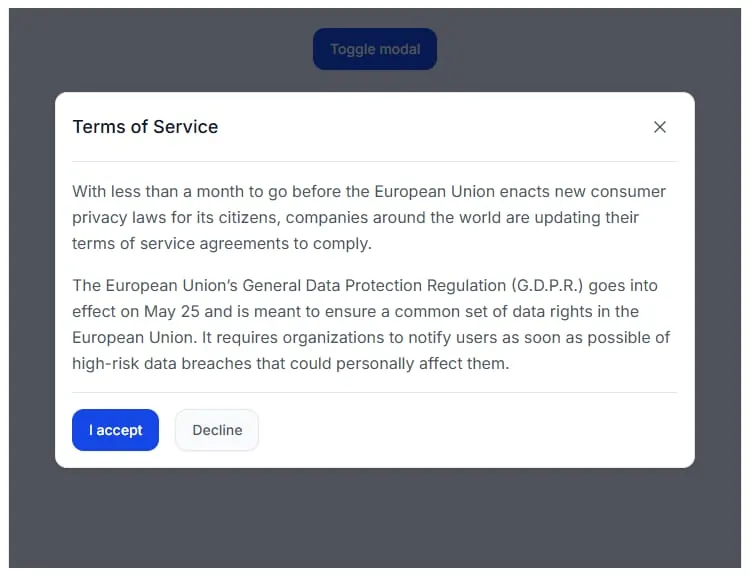Click the dark backdrop below the modal
The width and height of the screenshot is (750, 576).
click(375, 520)
